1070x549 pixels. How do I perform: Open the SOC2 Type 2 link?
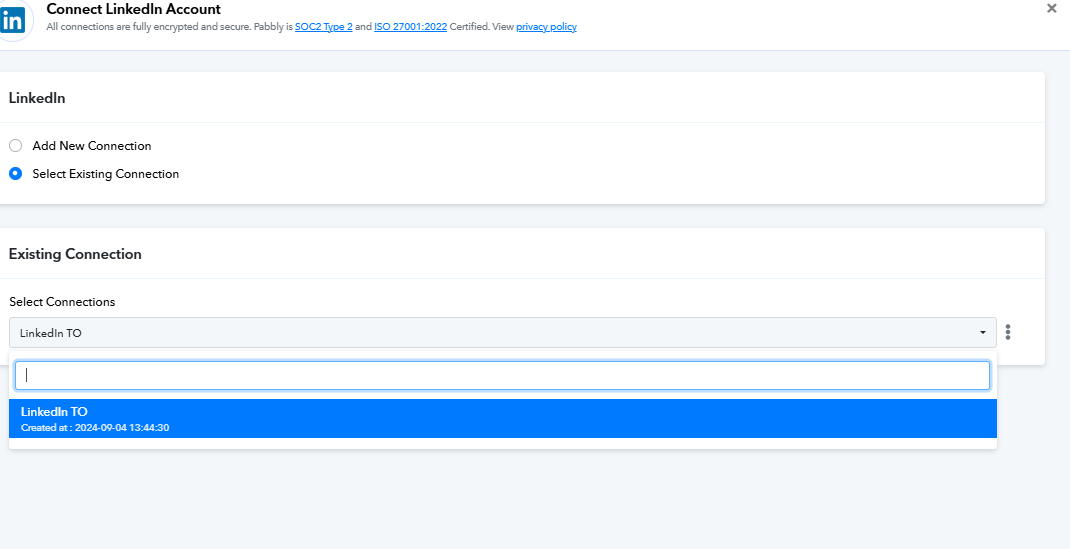pos(323,27)
